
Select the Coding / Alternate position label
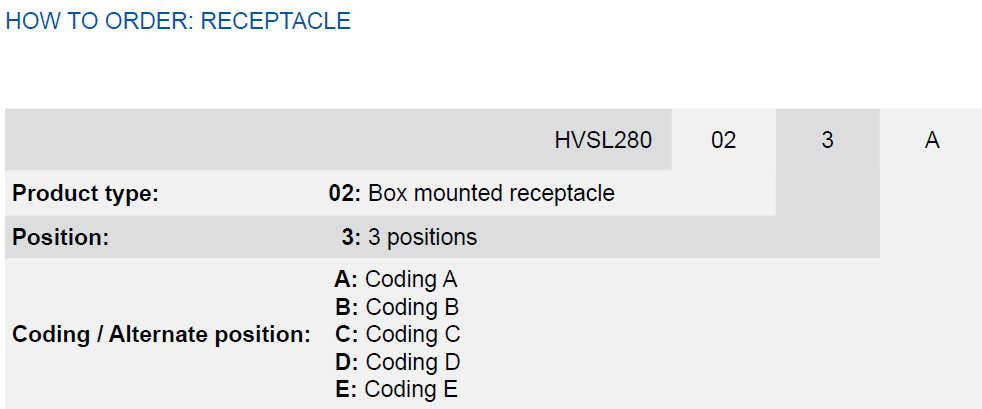[162, 334]
